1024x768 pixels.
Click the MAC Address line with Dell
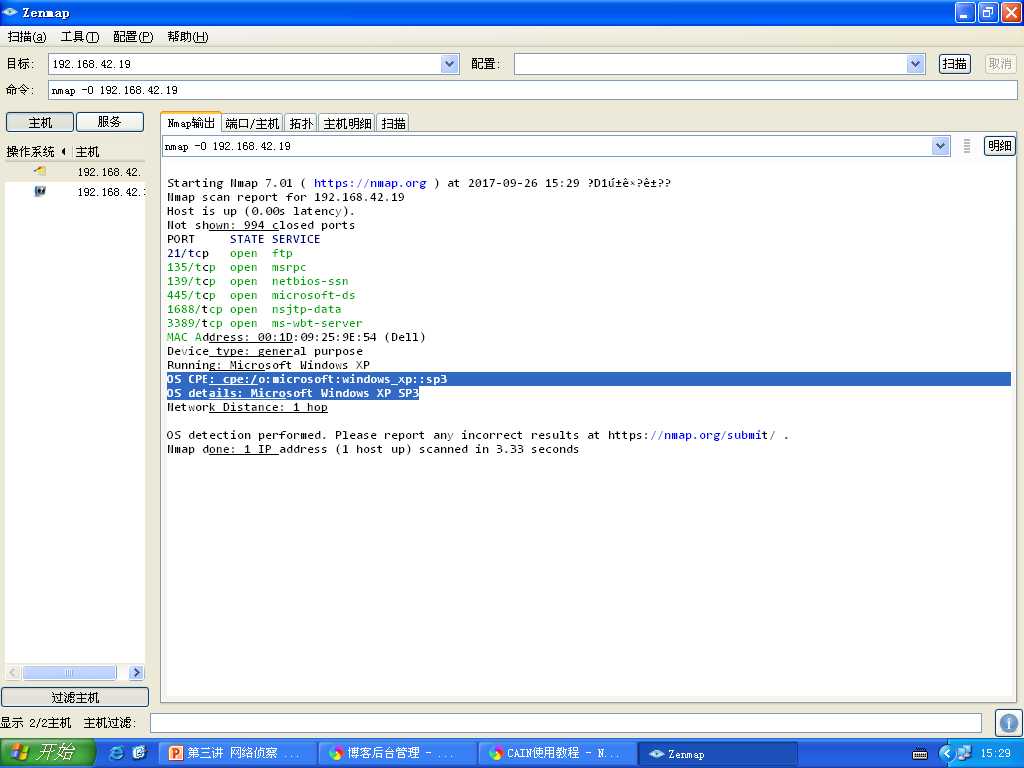tap(296, 338)
